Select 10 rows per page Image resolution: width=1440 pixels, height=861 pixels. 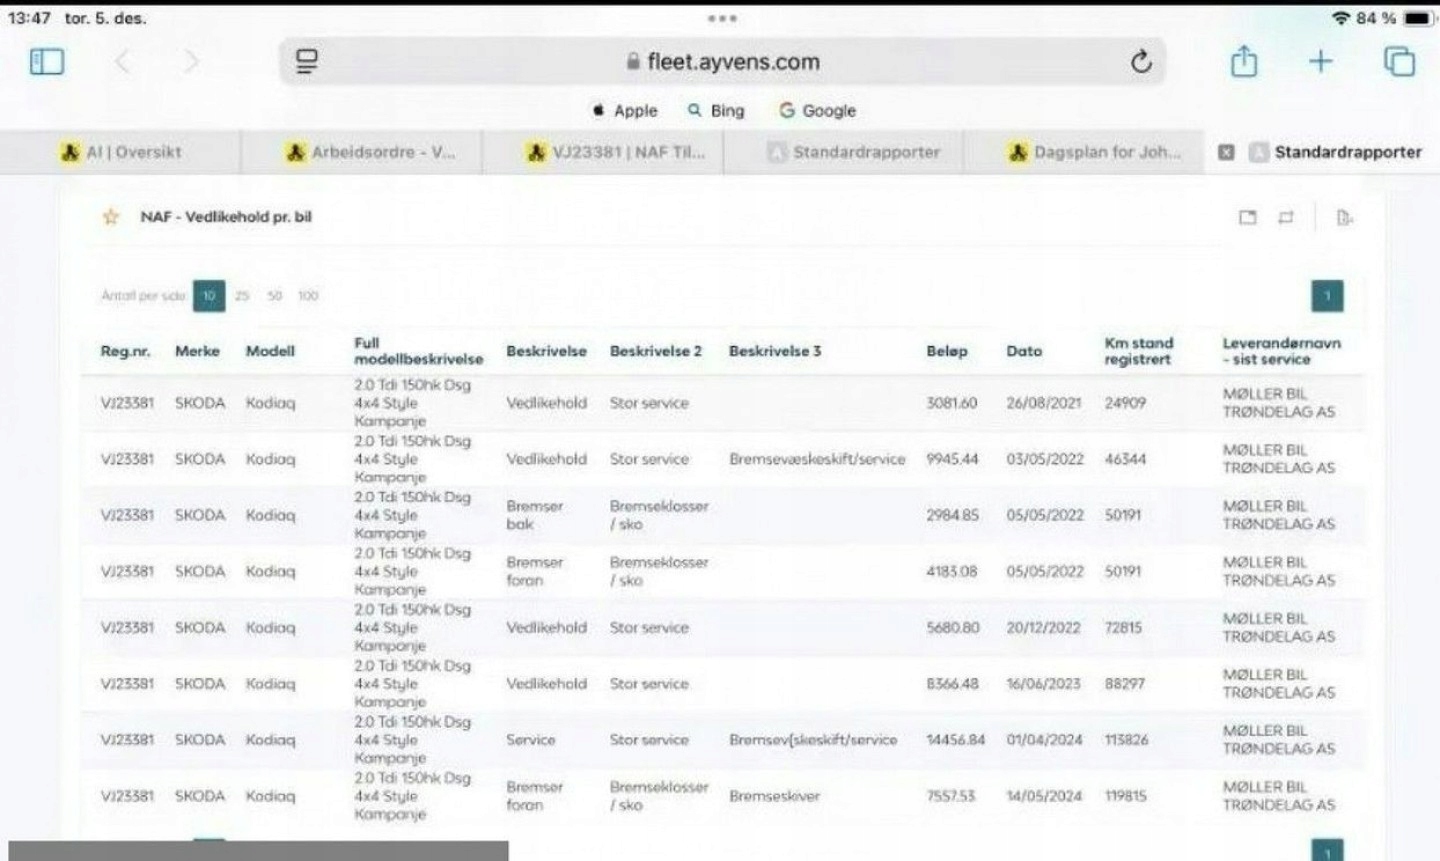click(209, 296)
